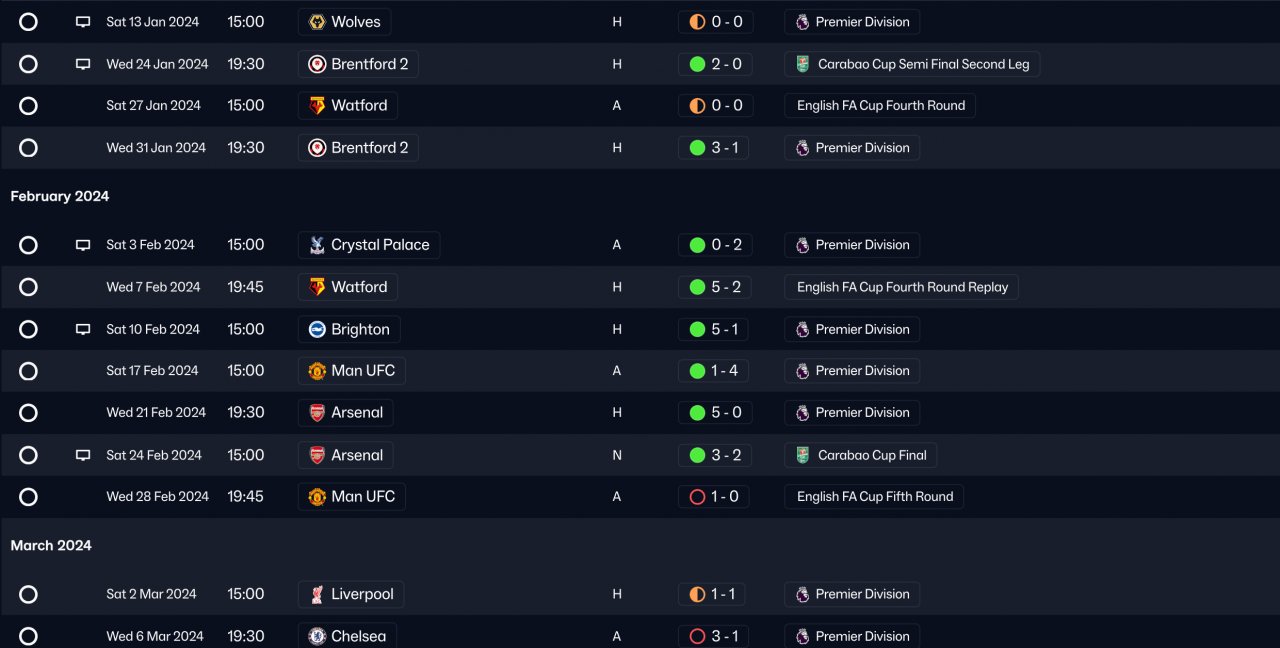Click TV icon on Carabao Cup Final row
Screen dimensions: 1280x648
(x=83, y=455)
